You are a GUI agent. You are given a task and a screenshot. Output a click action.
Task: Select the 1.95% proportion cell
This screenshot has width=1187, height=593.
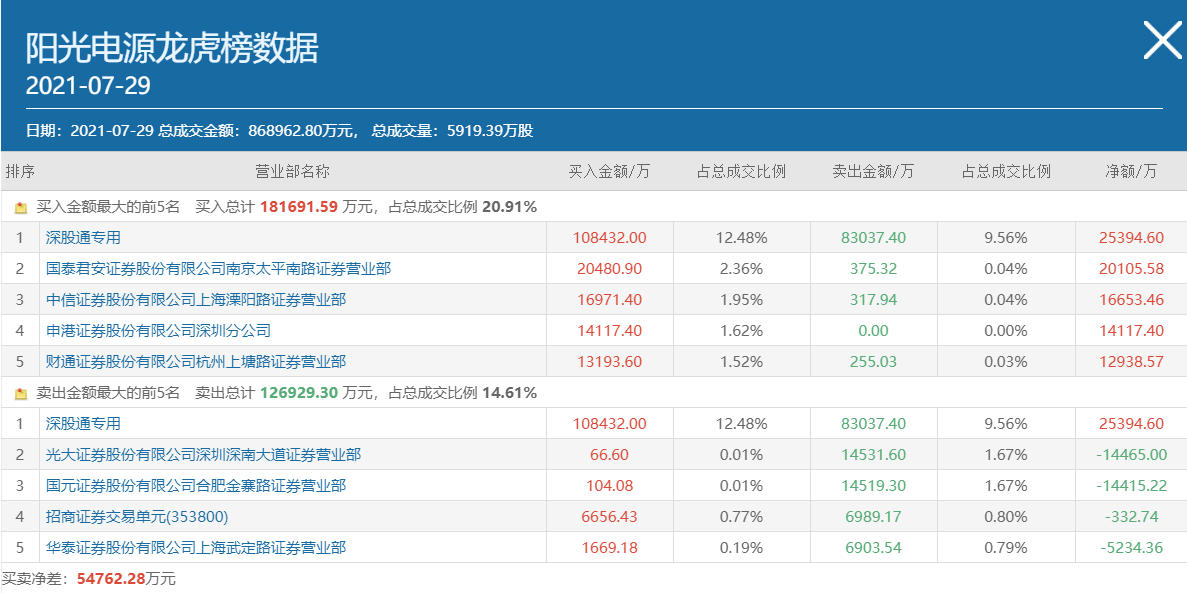tap(741, 300)
